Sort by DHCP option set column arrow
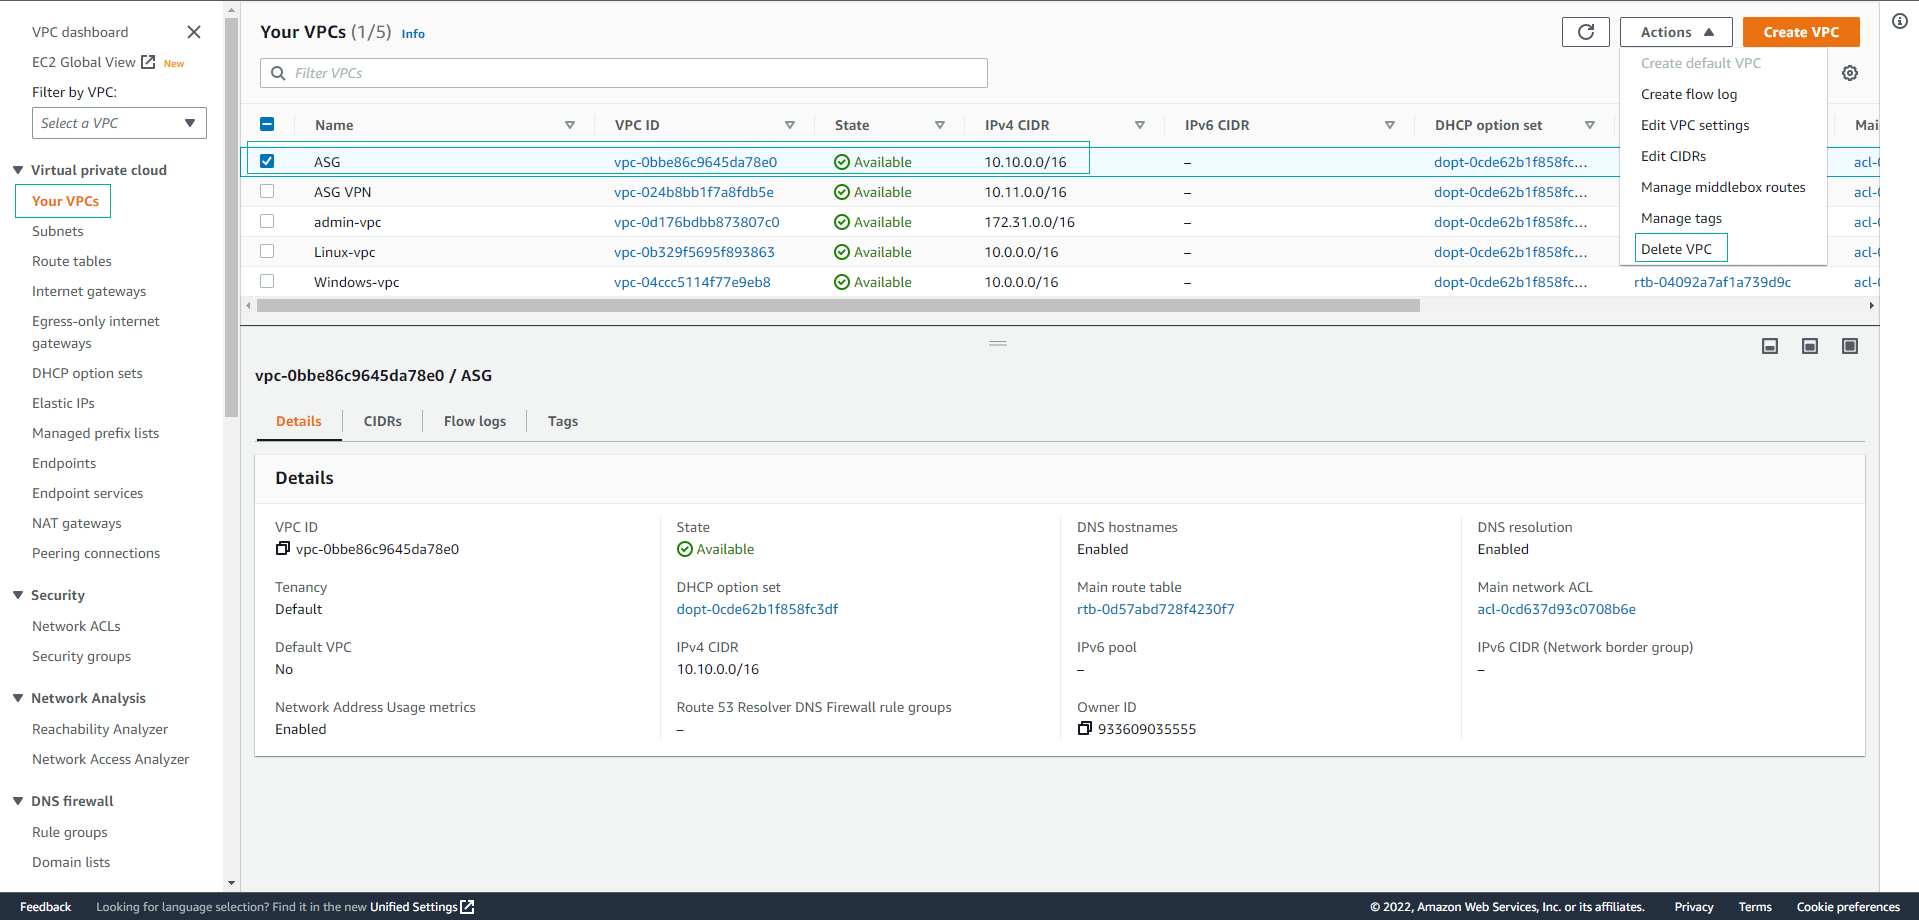This screenshot has width=1919, height=920. (x=1590, y=125)
